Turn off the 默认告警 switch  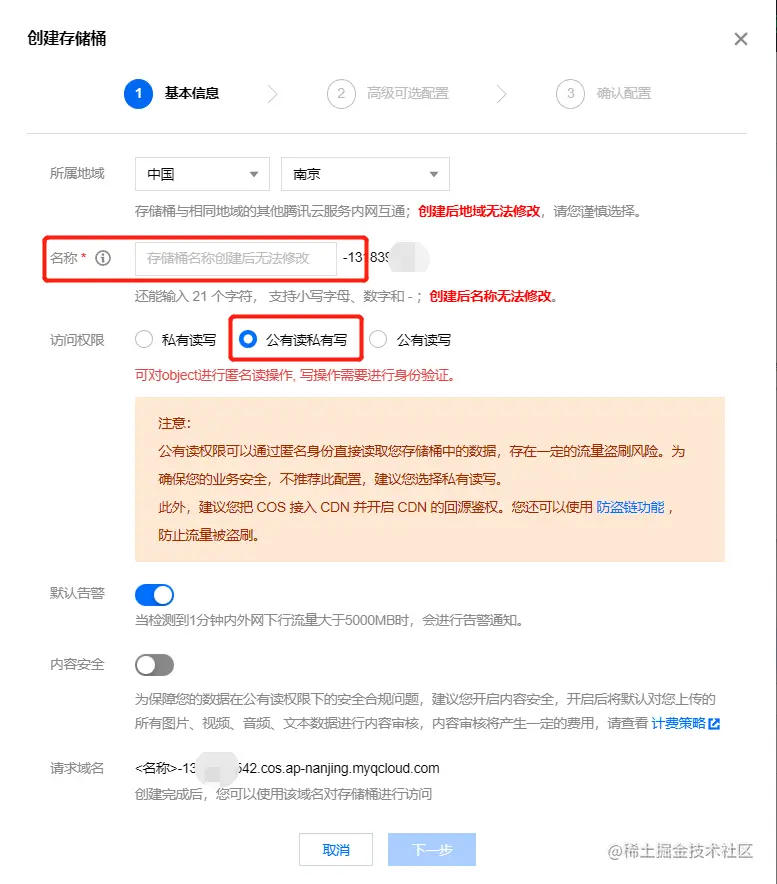pyautogui.click(x=154, y=595)
